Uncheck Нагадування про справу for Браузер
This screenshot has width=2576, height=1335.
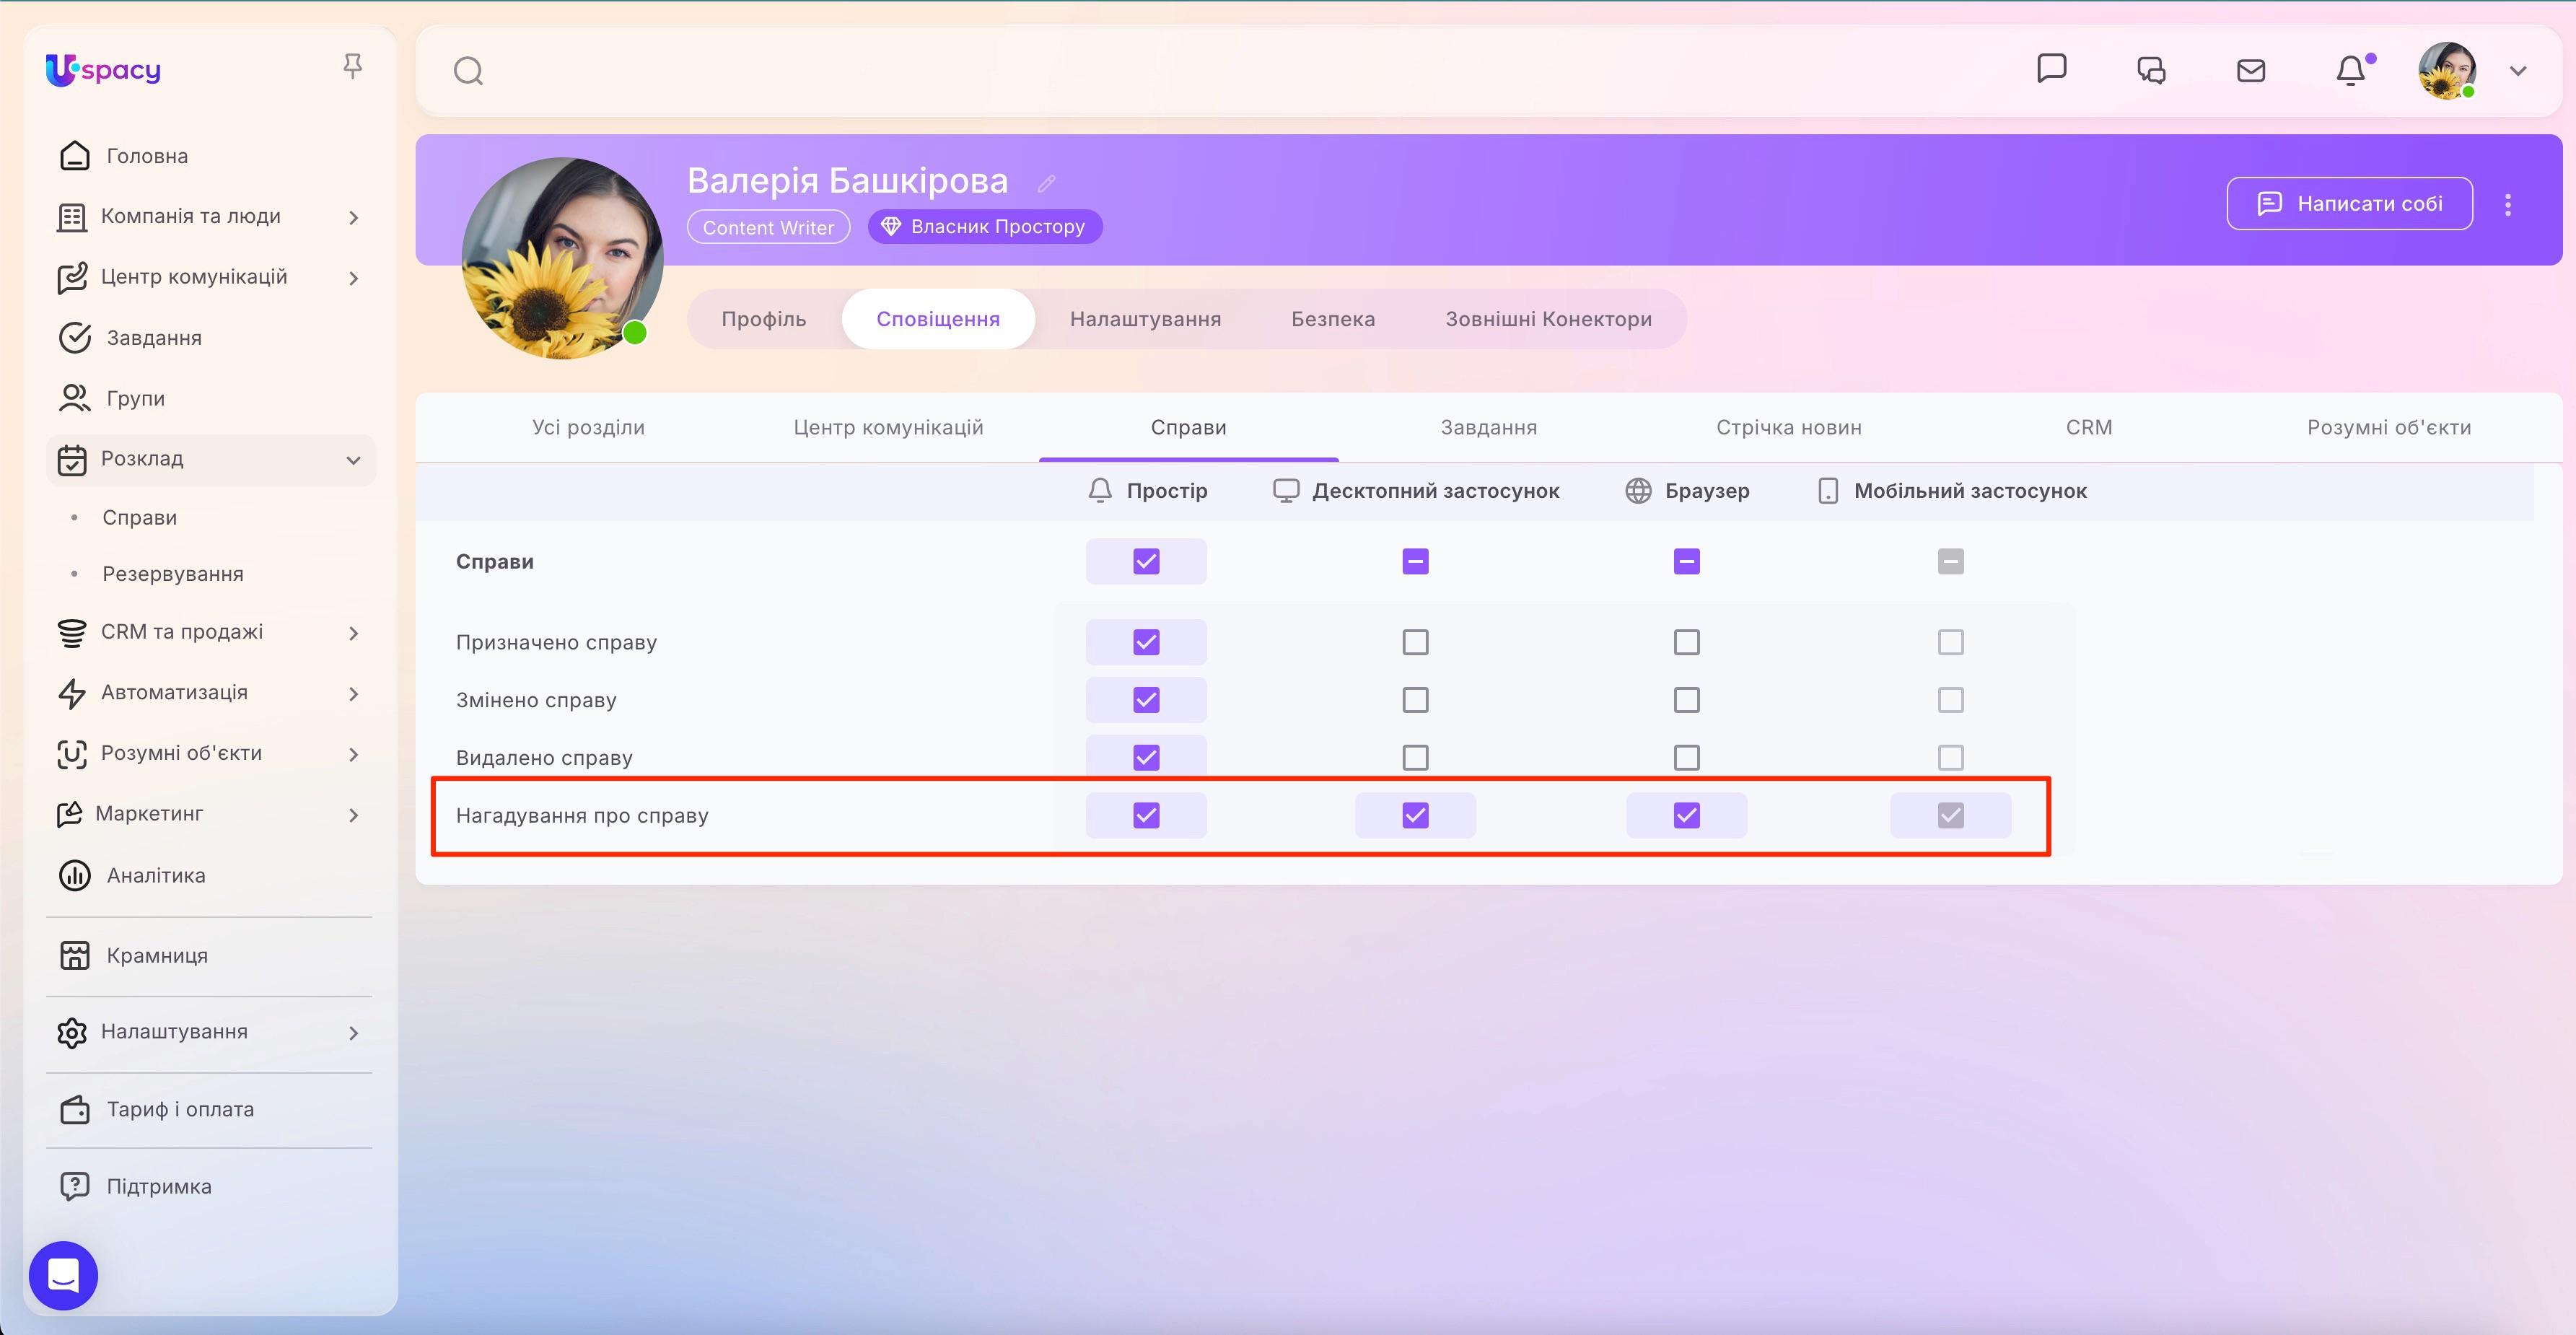click(1686, 815)
